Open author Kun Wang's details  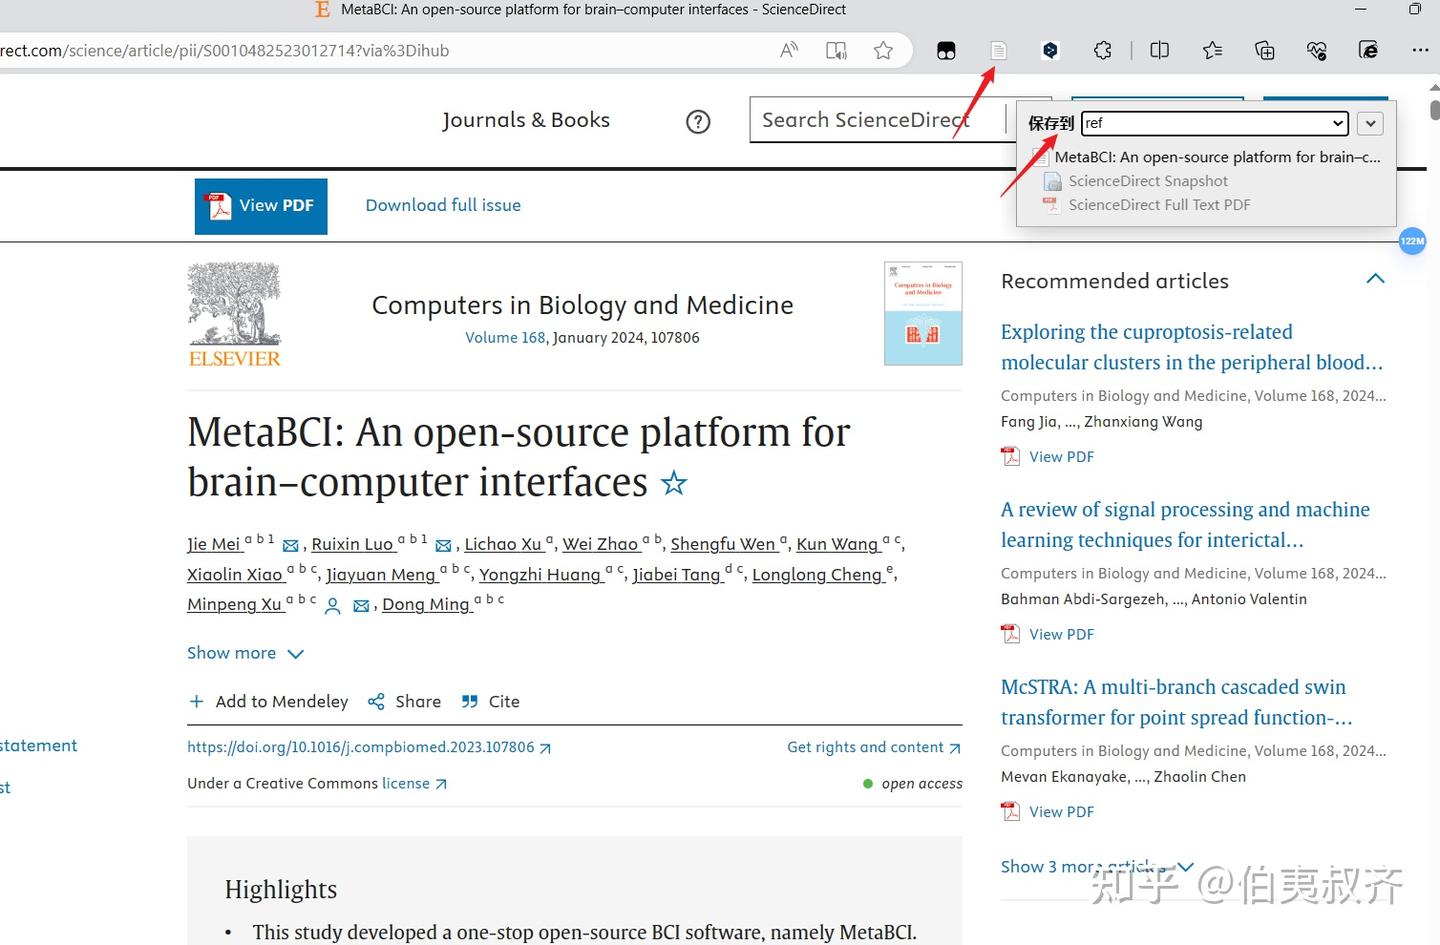[x=837, y=544]
